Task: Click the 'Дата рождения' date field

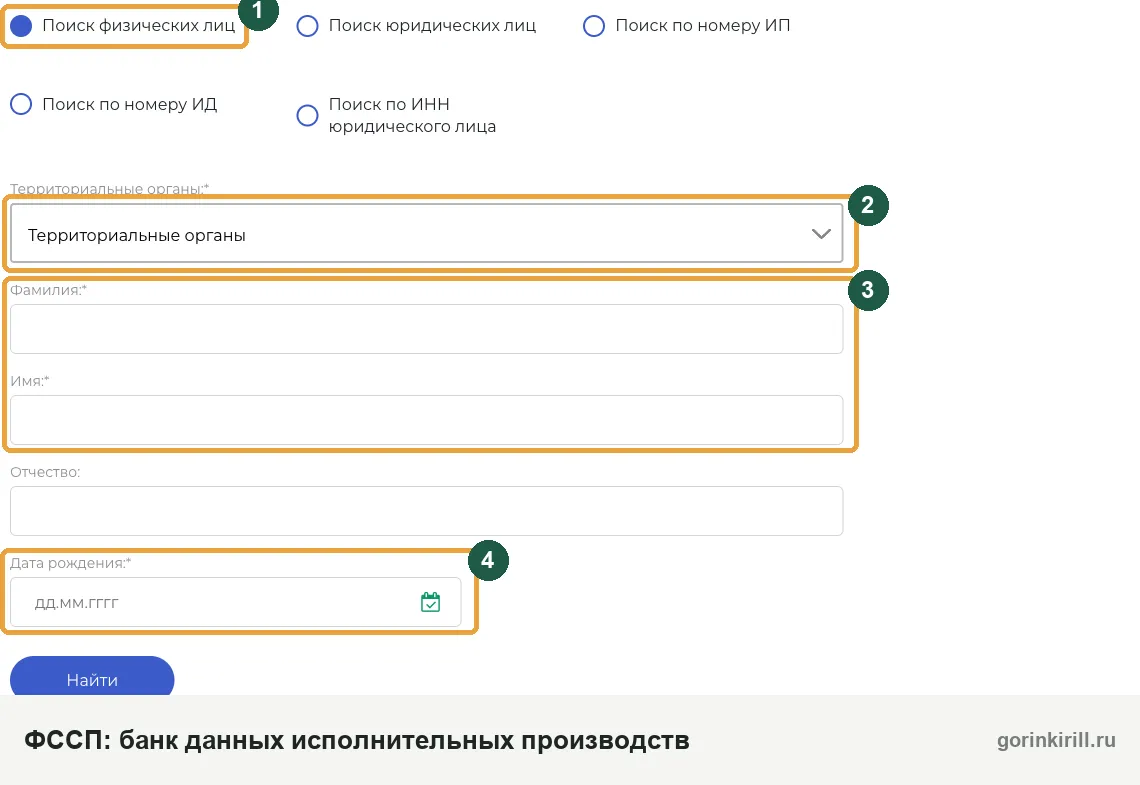Action: pos(236,602)
